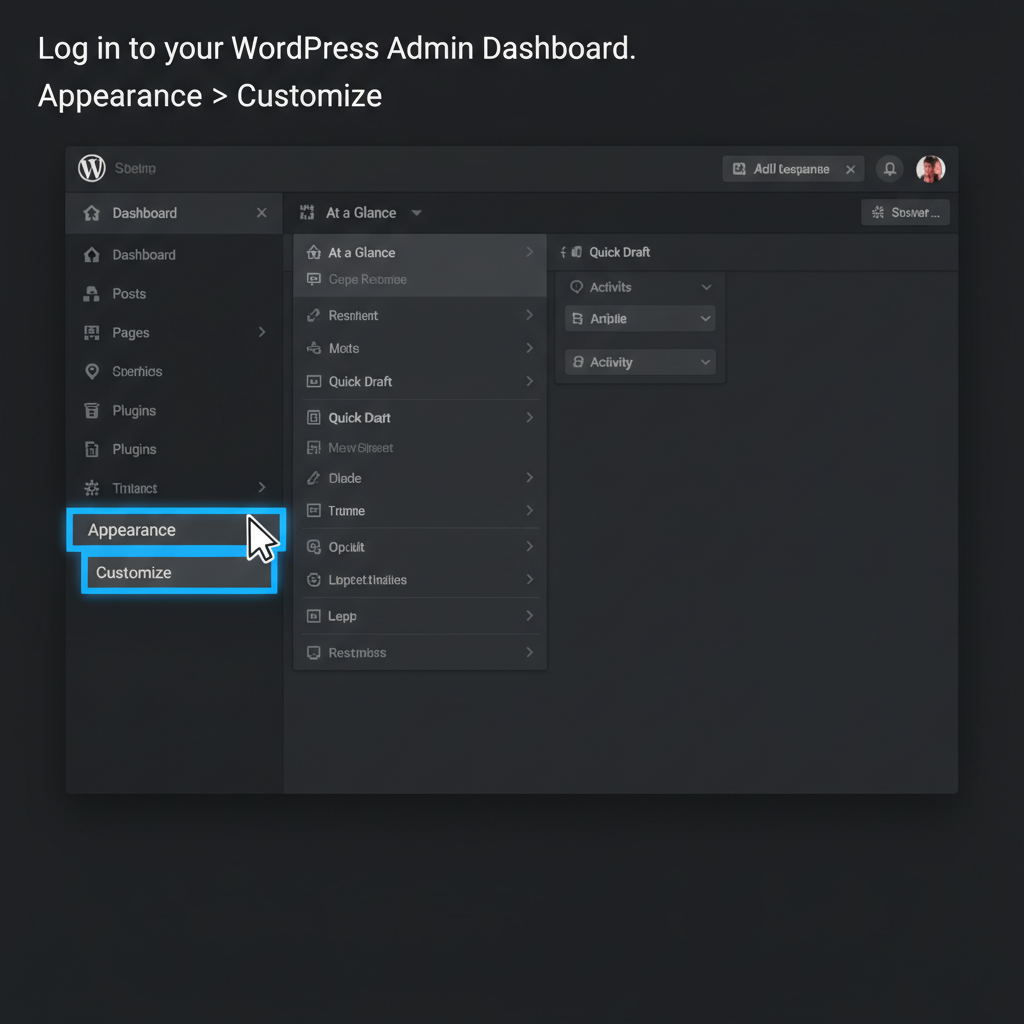
Task: Click the Quick Draft icon in the menu
Action: [x=313, y=381]
